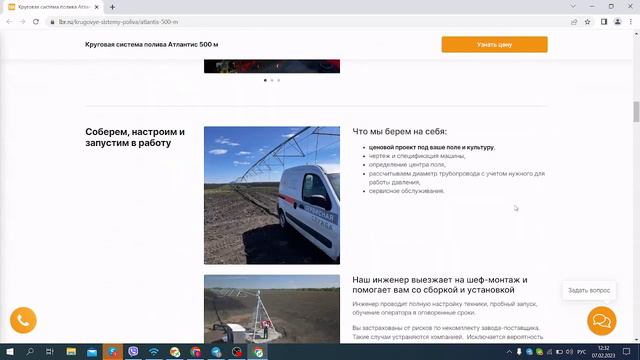
Task: Open Windows notification center
Action: tap(627, 351)
